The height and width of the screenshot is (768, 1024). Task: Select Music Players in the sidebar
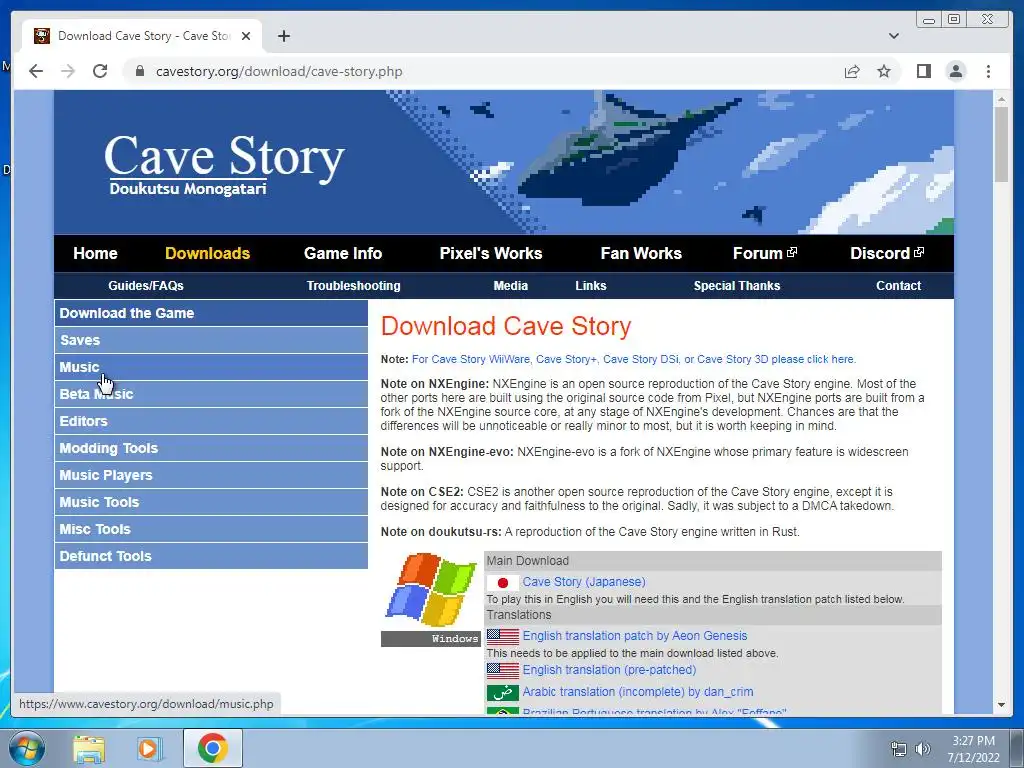(211, 475)
